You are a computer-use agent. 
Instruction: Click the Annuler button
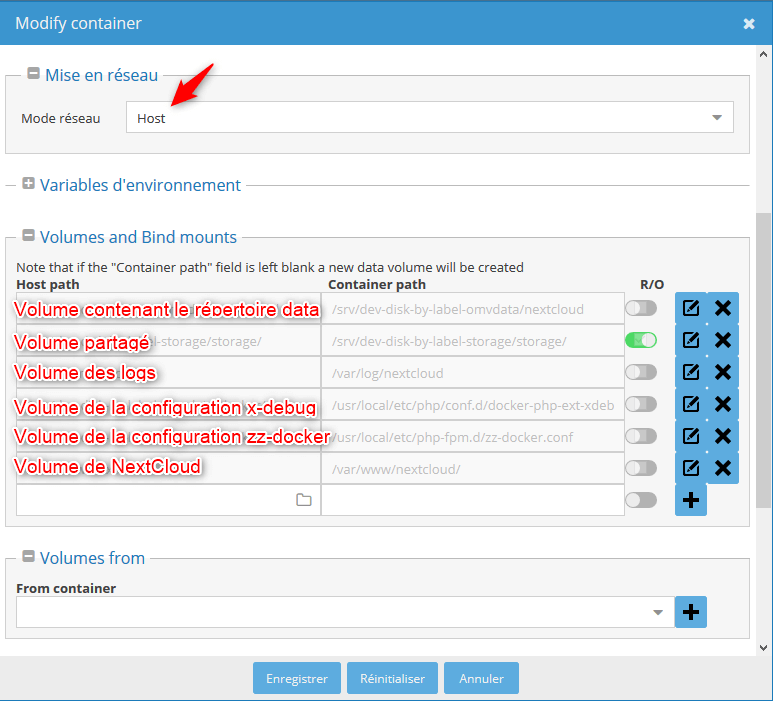click(481, 678)
